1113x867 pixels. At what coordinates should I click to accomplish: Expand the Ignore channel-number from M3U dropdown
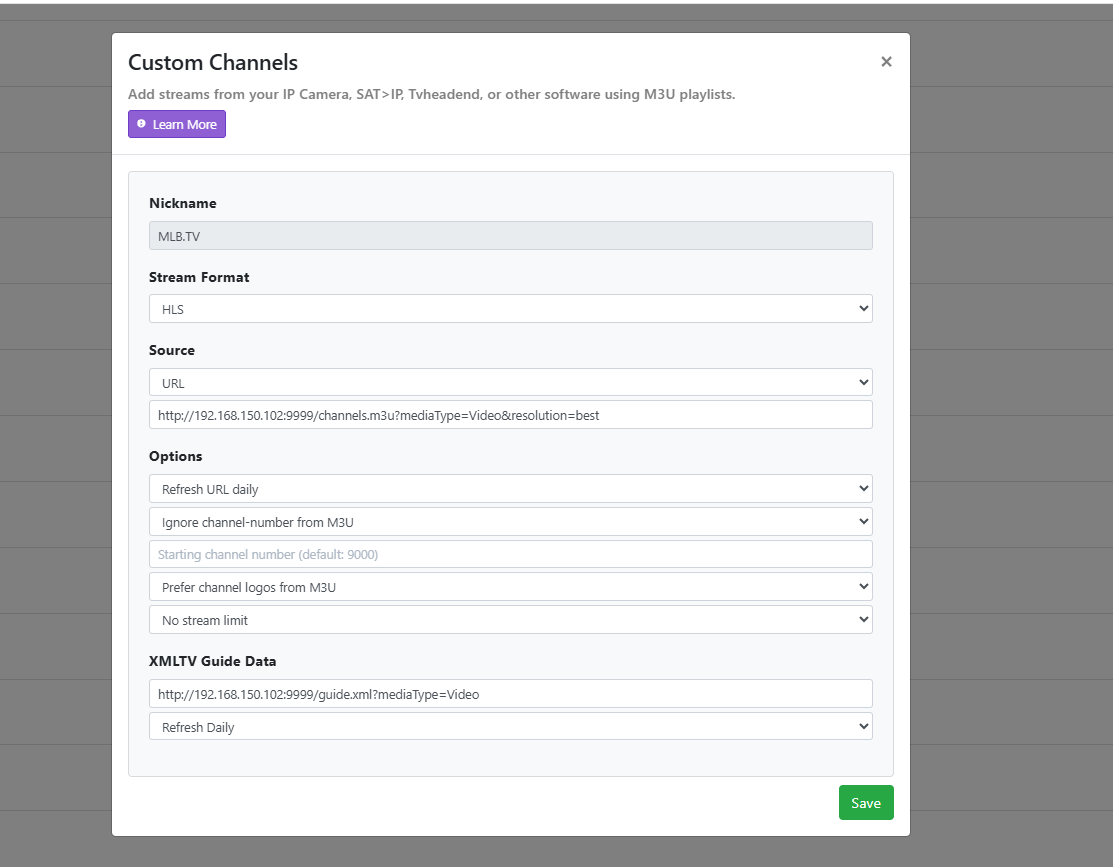(x=510, y=522)
